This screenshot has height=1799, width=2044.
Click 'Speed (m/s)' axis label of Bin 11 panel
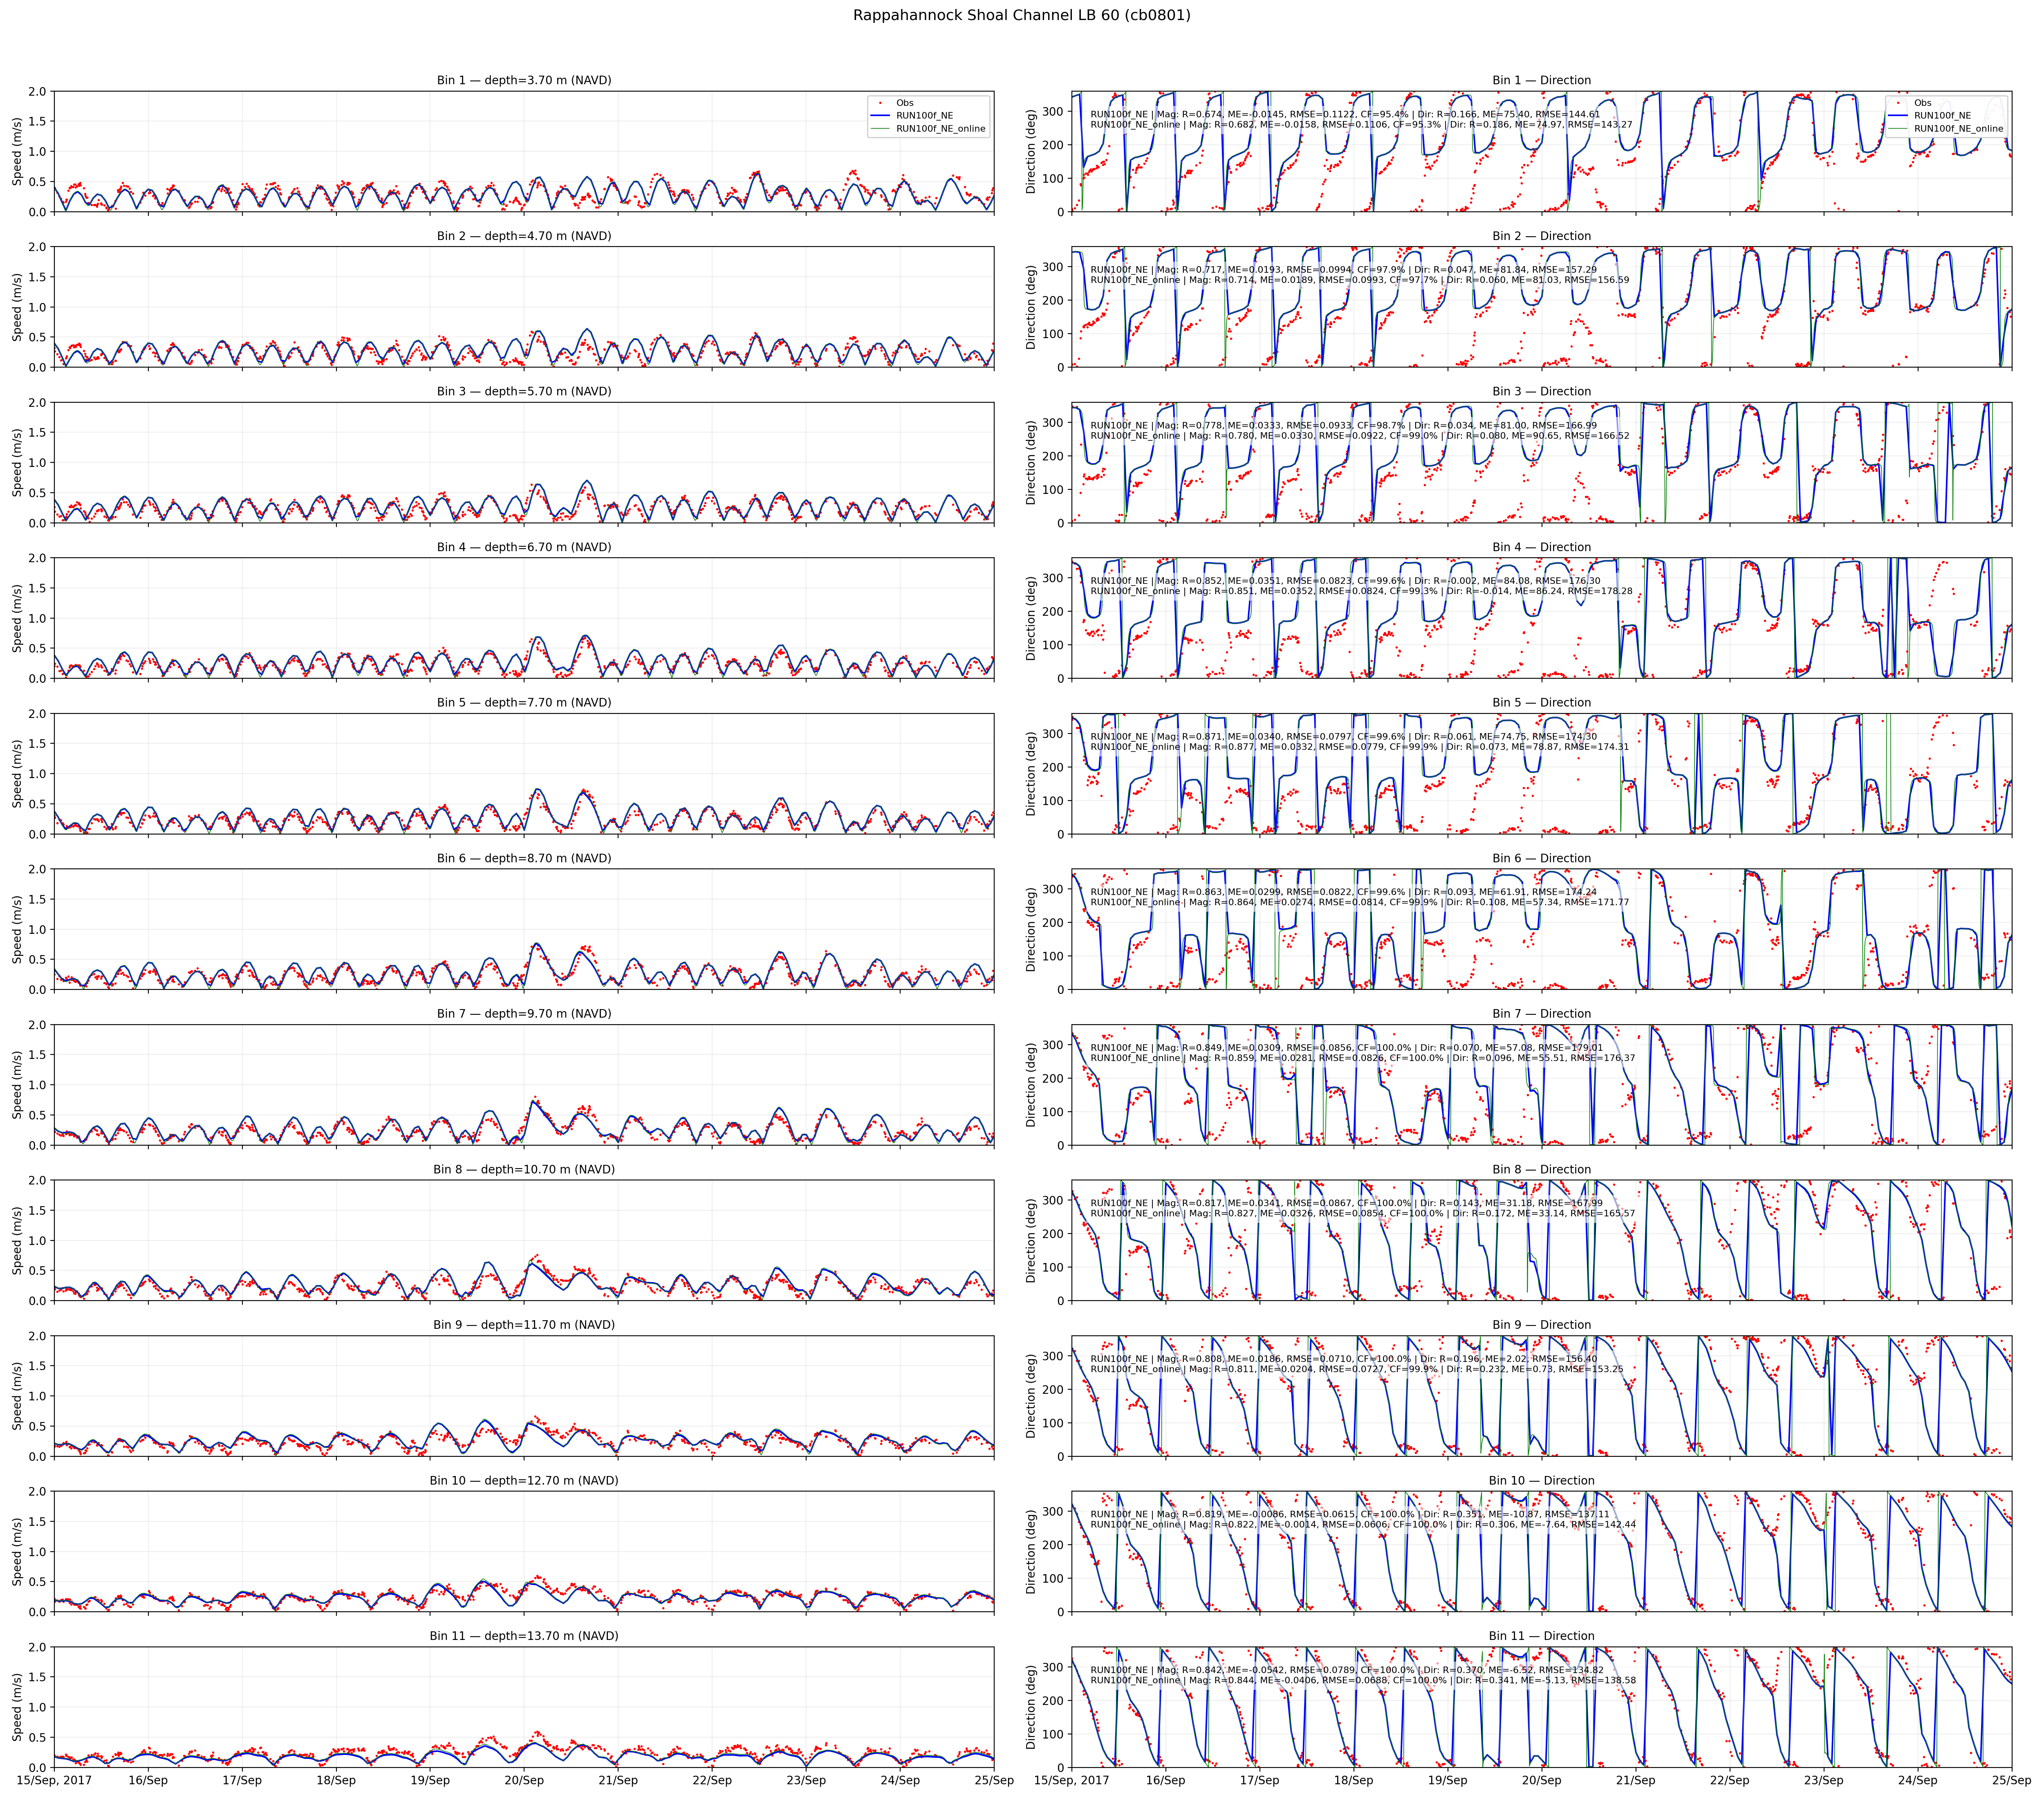pos(18,1707)
